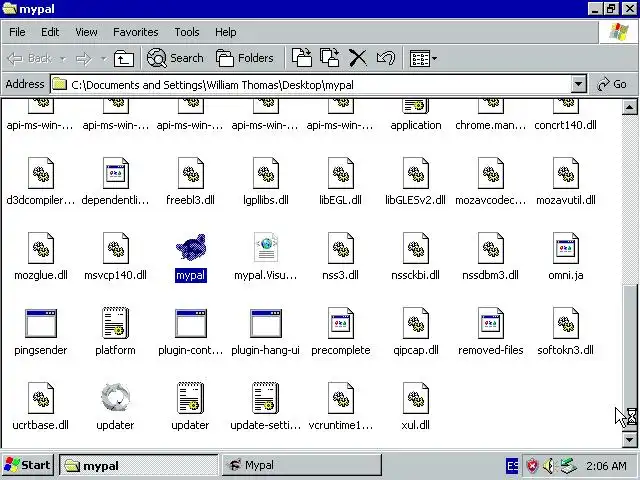Open the Search pane
The image size is (640, 480).
(175, 58)
